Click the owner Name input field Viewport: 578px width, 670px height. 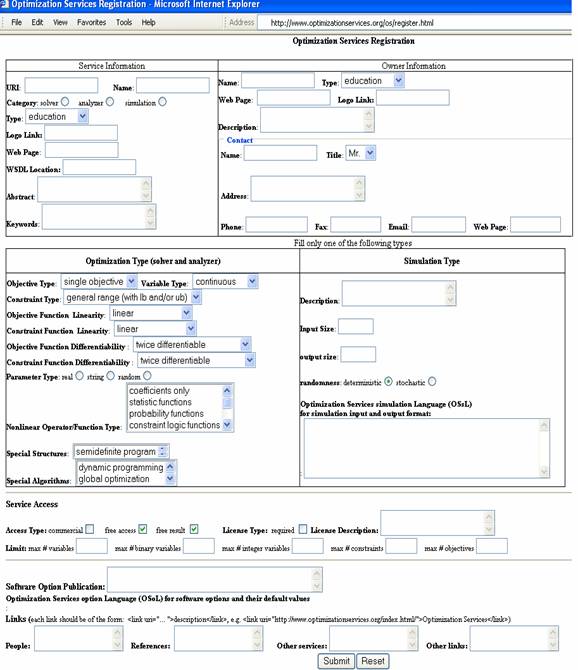278,80
